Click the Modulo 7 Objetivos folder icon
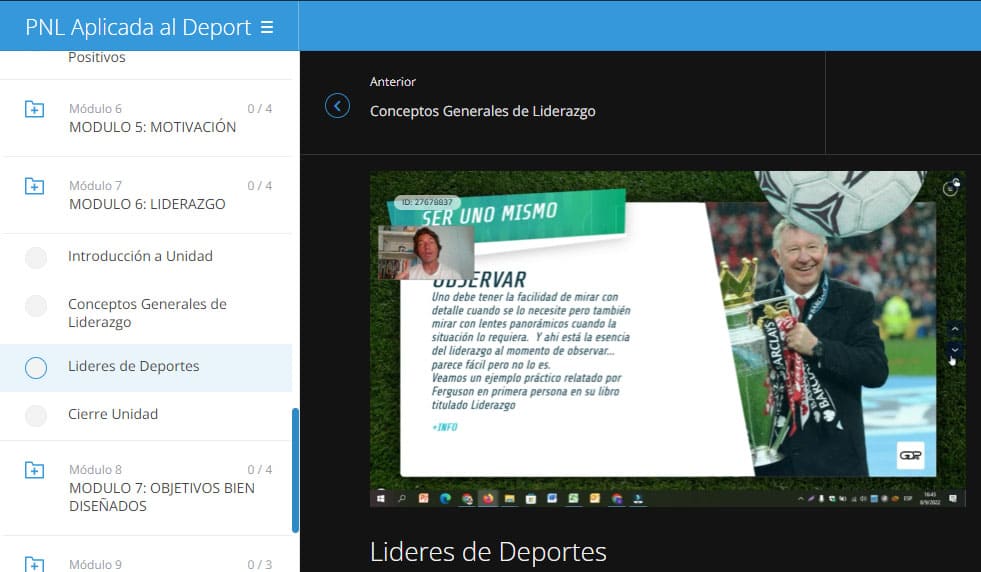The height and width of the screenshot is (572, 981). pyautogui.click(x=34, y=470)
